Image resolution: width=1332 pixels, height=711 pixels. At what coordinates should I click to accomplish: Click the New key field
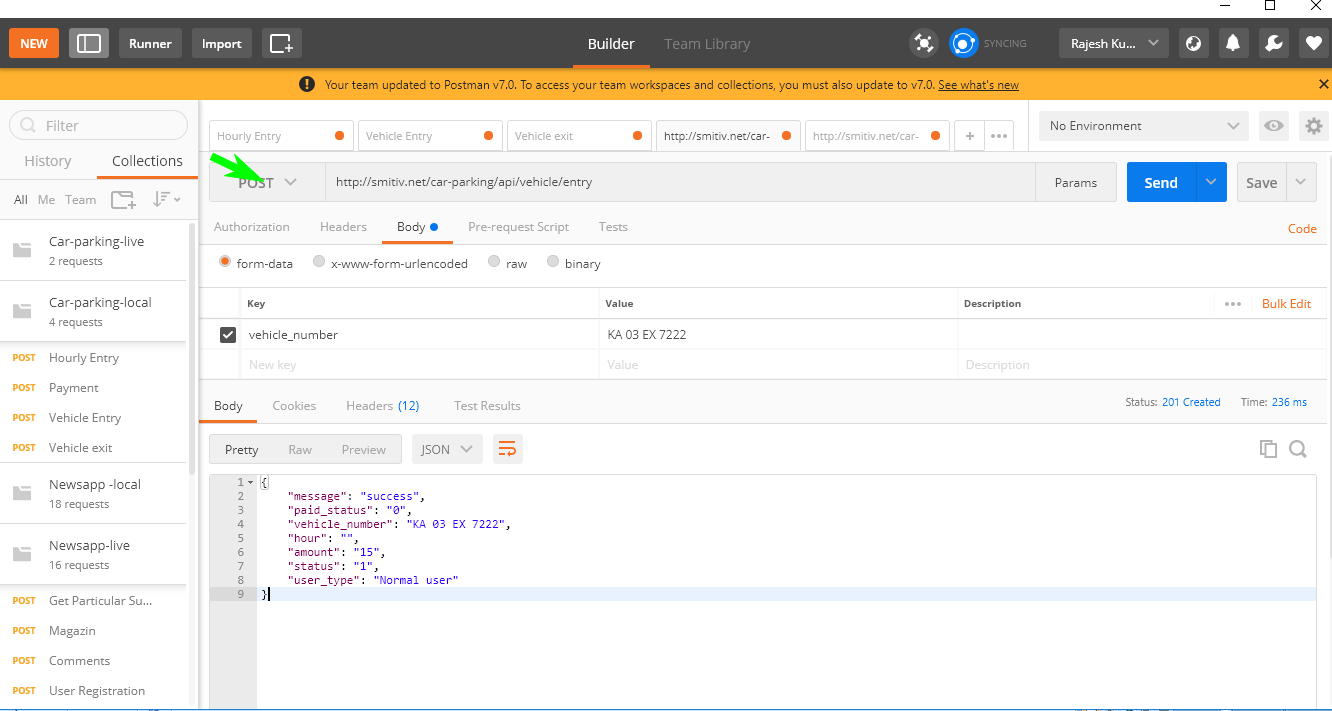click(420, 365)
